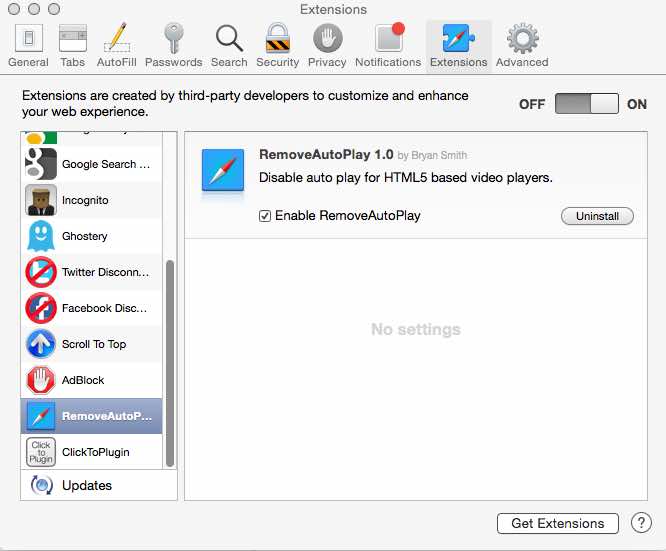Image resolution: width=666 pixels, height=551 pixels.
Task: Open the Privacy hand icon pane
Action: pyautogui.click(x=327, y=45)
